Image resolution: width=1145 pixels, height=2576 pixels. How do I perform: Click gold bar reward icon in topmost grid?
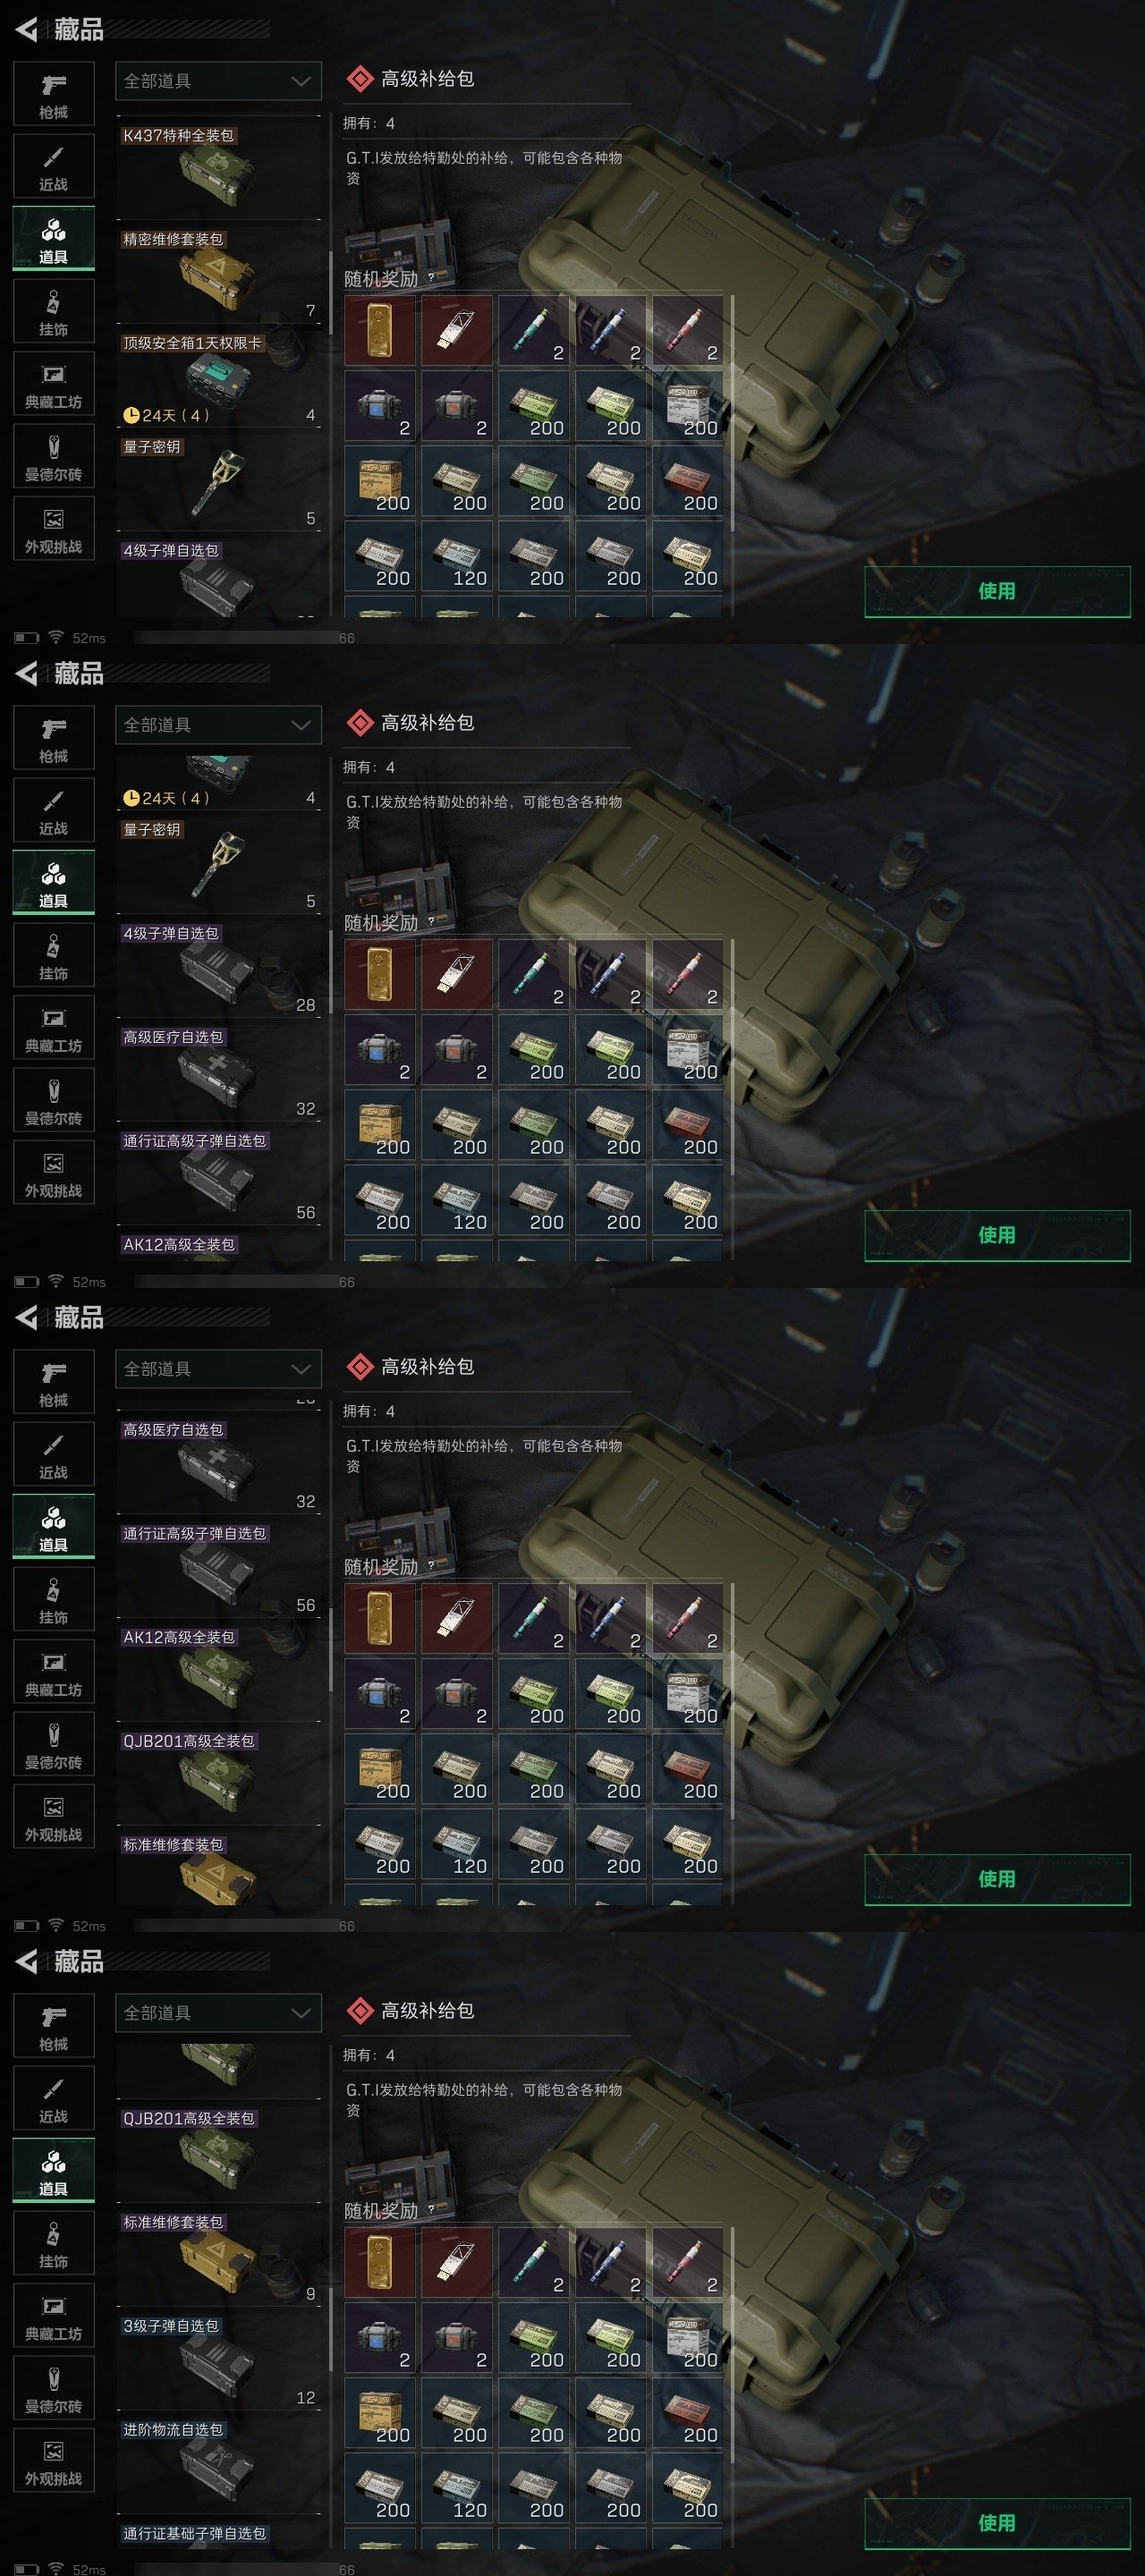tap(380, 330)
